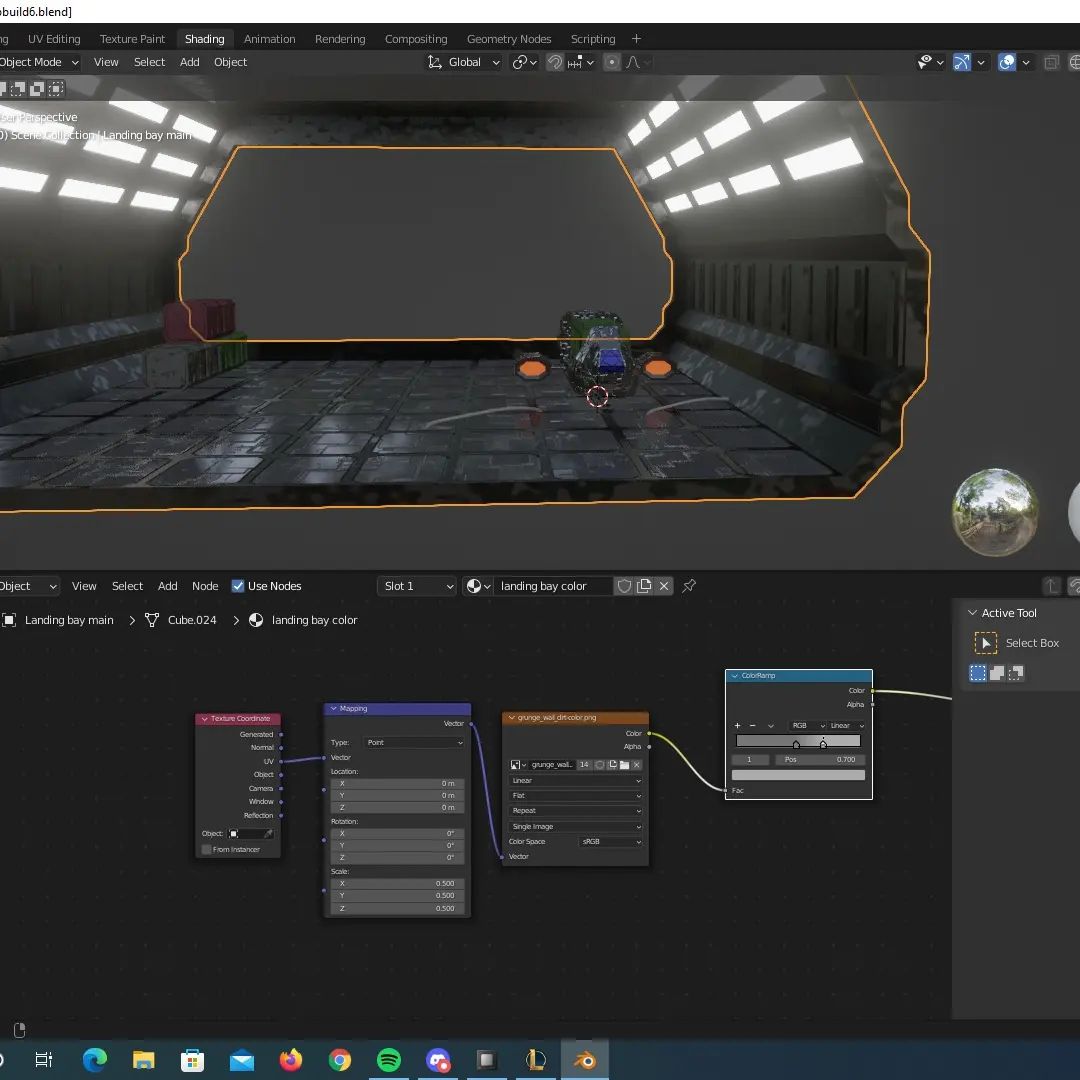Toggle viewport gizmos icon
Screen dimensions: 1080x1080
coord(961,62)
